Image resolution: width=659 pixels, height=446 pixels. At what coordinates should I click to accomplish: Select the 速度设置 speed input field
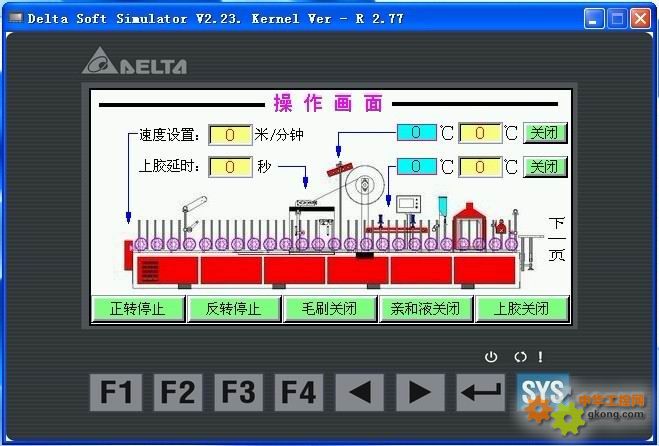tap(230, 135)
